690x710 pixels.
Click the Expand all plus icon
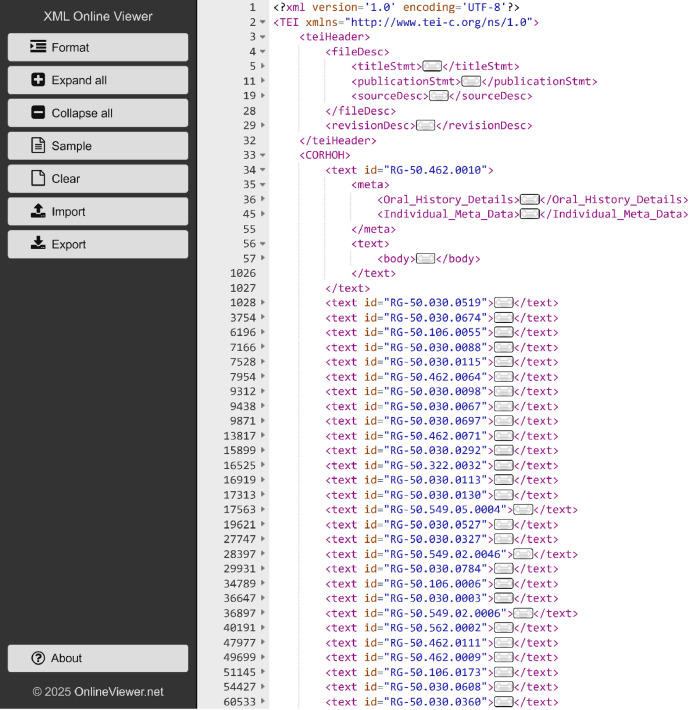tap(38, 80)
